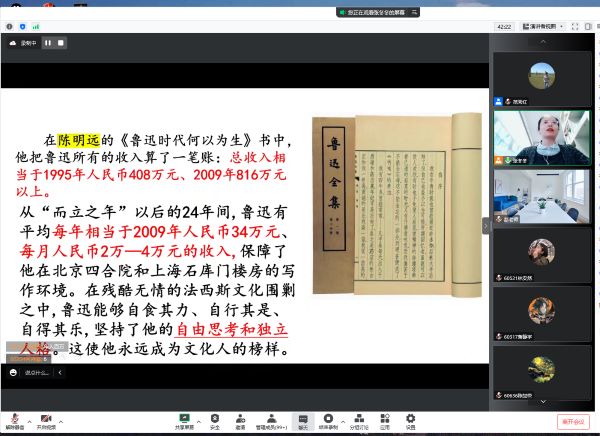600x436 pixels.
Task: Open the Chat icon in toolbar
Action: pyautogui.click(x=301, y=417)
